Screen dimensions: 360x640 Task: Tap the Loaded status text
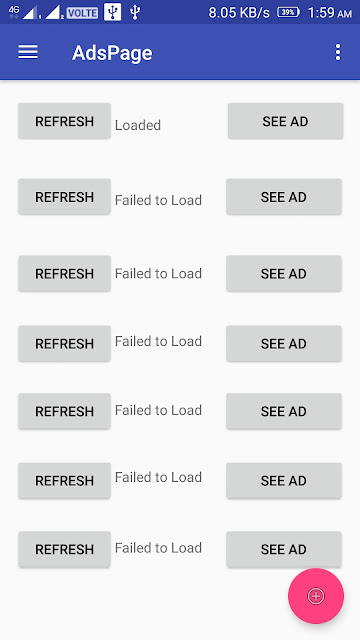pos(138,125)
